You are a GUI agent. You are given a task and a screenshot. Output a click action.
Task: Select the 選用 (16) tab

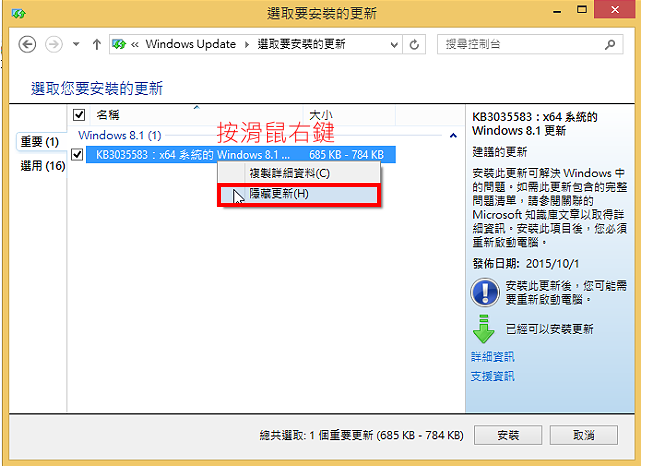click(43, 166)
